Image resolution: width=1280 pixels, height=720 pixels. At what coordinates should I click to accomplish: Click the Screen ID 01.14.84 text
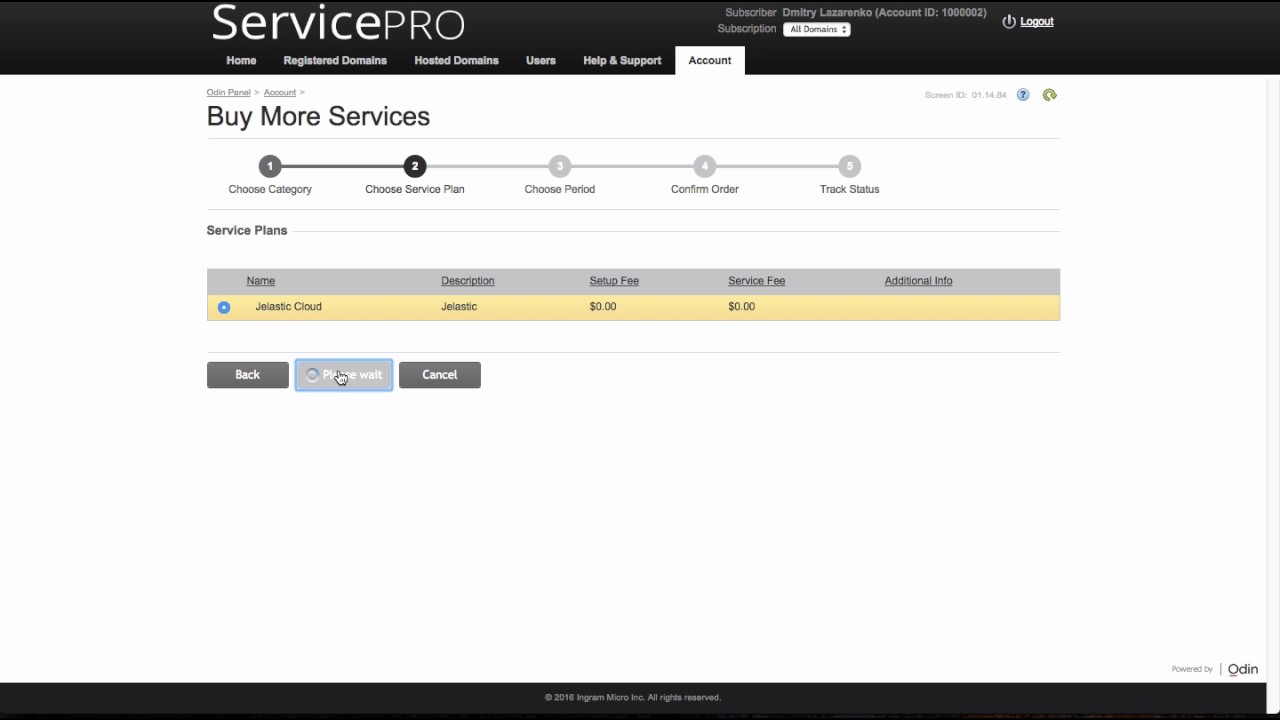(x=966, y=95)
